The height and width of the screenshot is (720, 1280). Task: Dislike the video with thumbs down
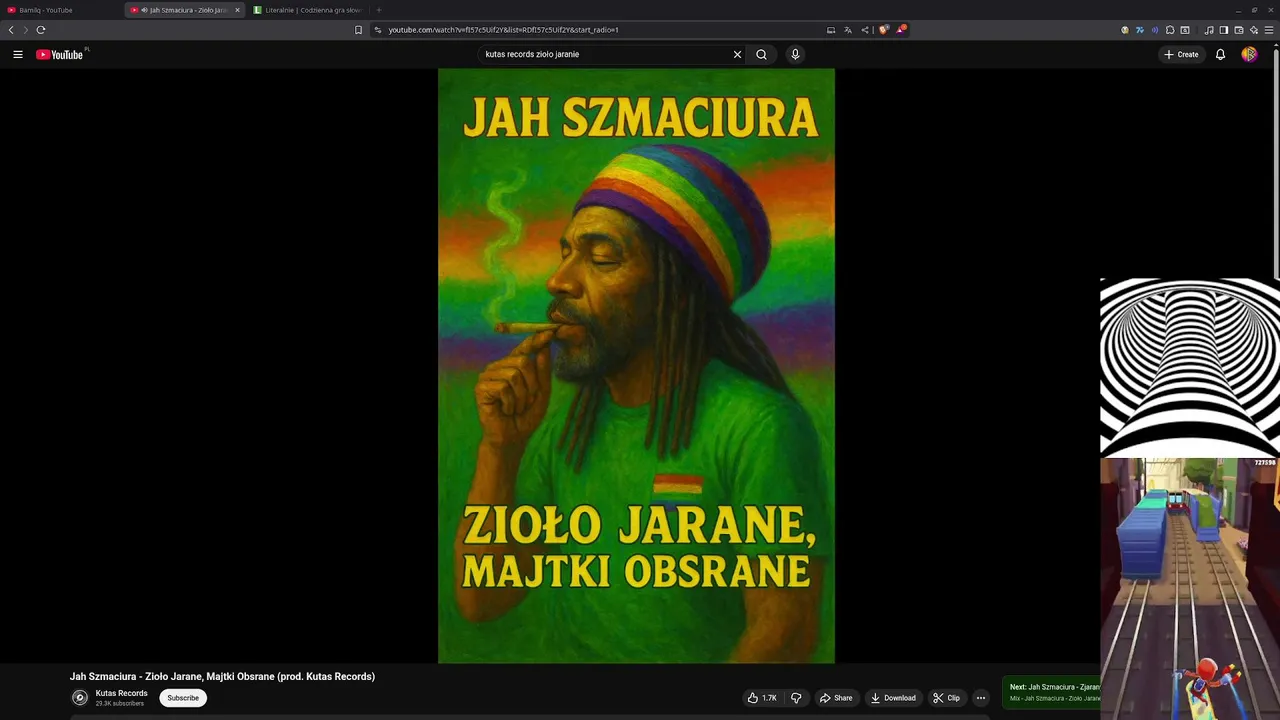[796, 698]
